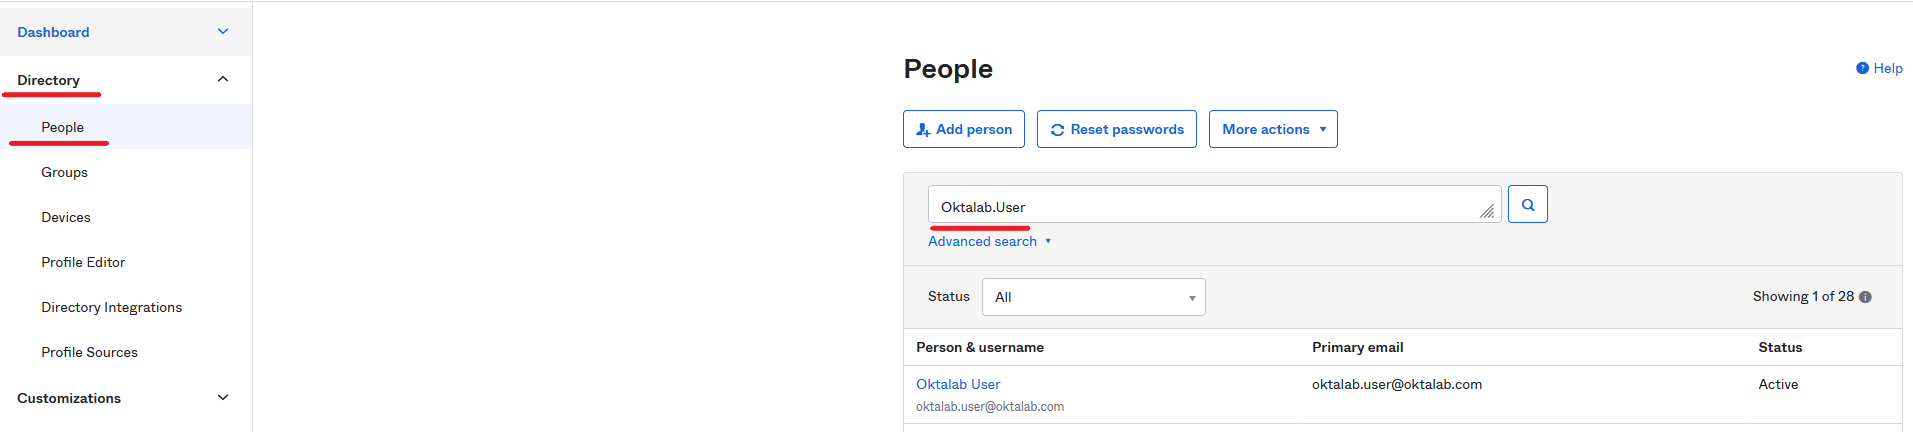This screenshot has width=1913, height=432.
Task: Open the Groups page
Action: (x=64, y=172)
